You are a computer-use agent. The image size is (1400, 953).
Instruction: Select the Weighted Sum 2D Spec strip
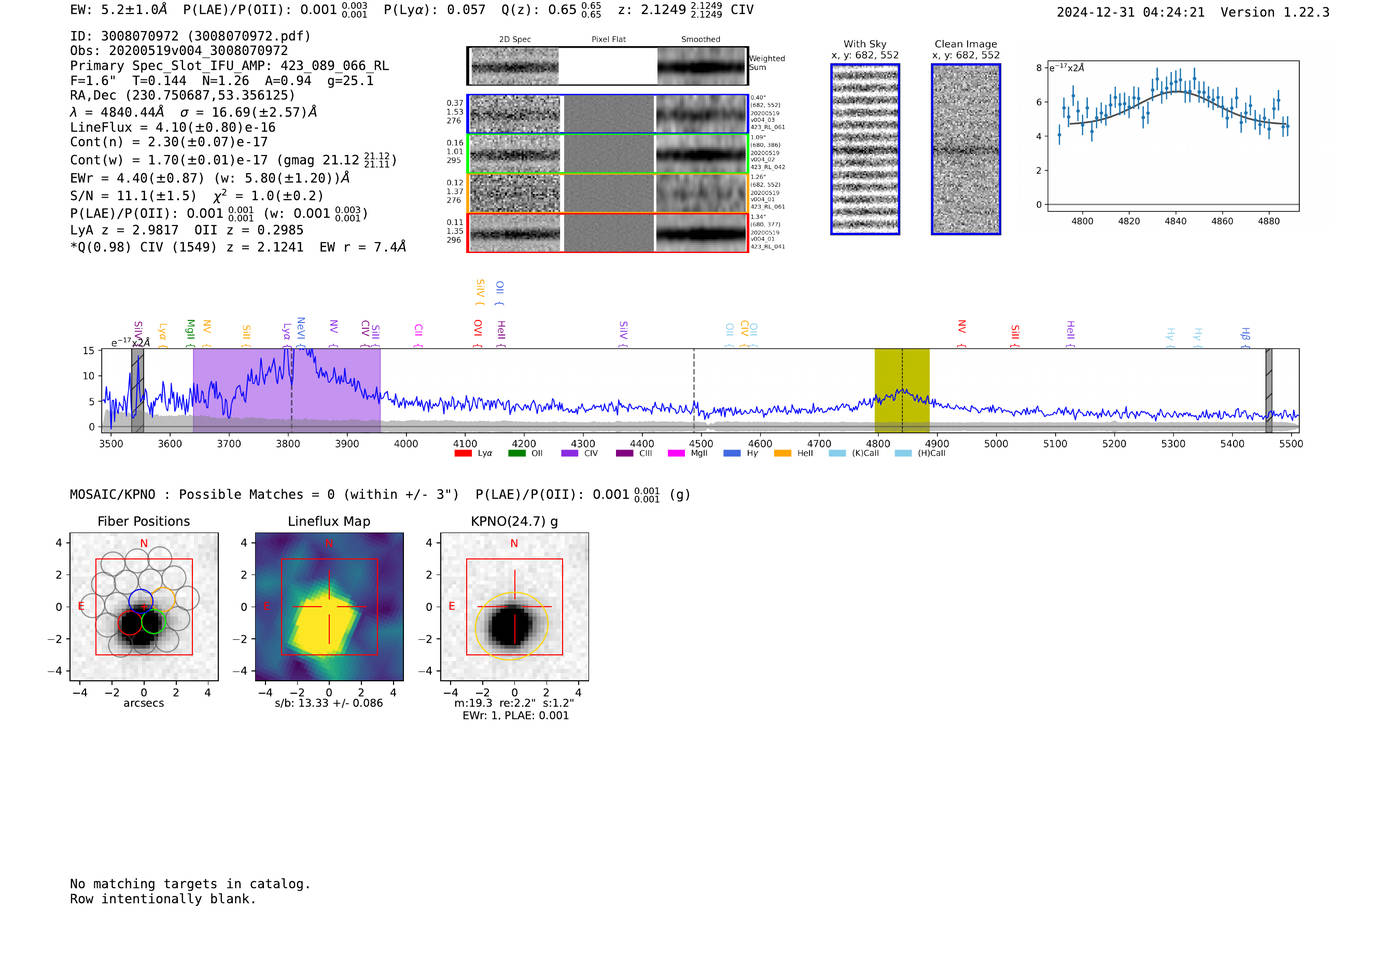pyautogui.click(x=515, y=66)
